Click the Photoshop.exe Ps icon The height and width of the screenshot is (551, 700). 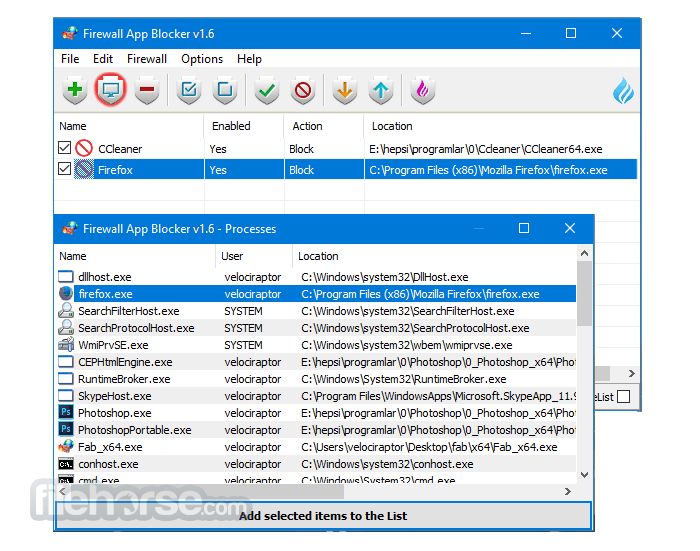pos(66,412)
